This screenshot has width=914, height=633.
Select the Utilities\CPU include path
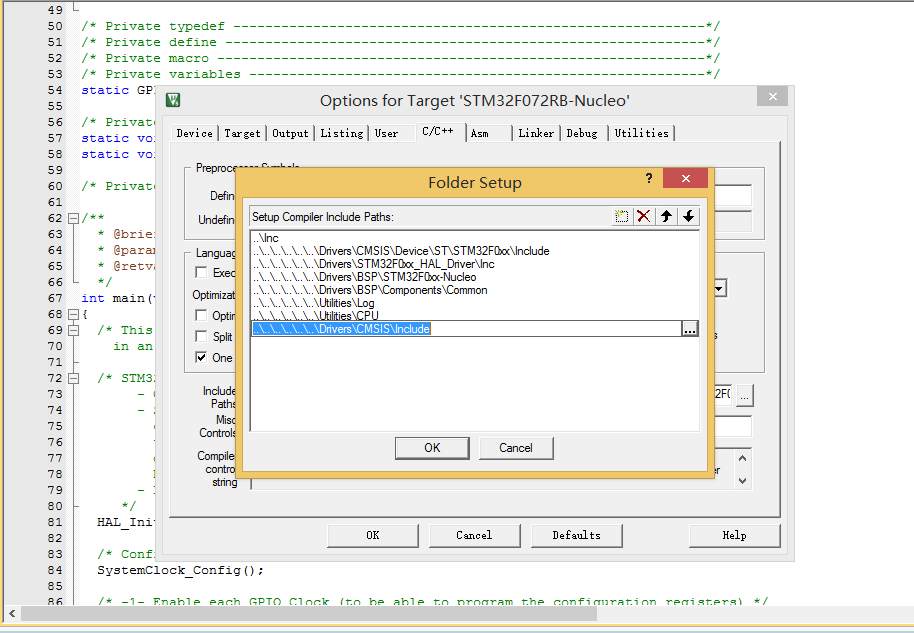click(x=316, y=315)
